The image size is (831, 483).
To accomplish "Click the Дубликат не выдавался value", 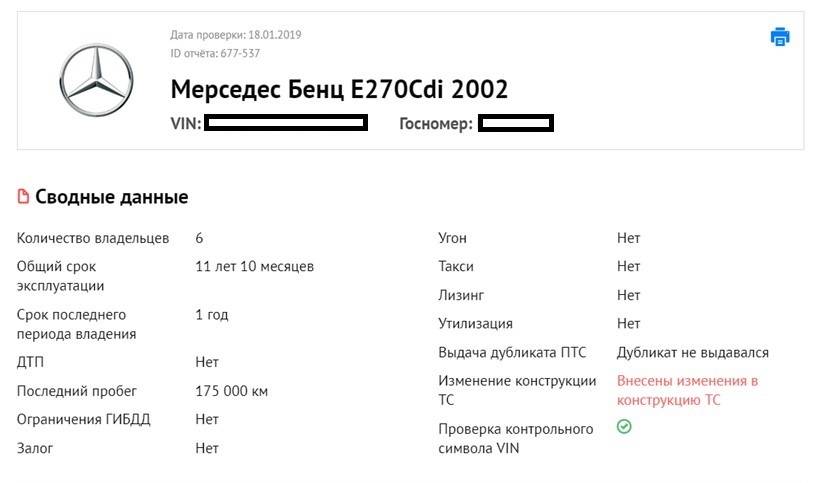I will [x=692, y=352].
